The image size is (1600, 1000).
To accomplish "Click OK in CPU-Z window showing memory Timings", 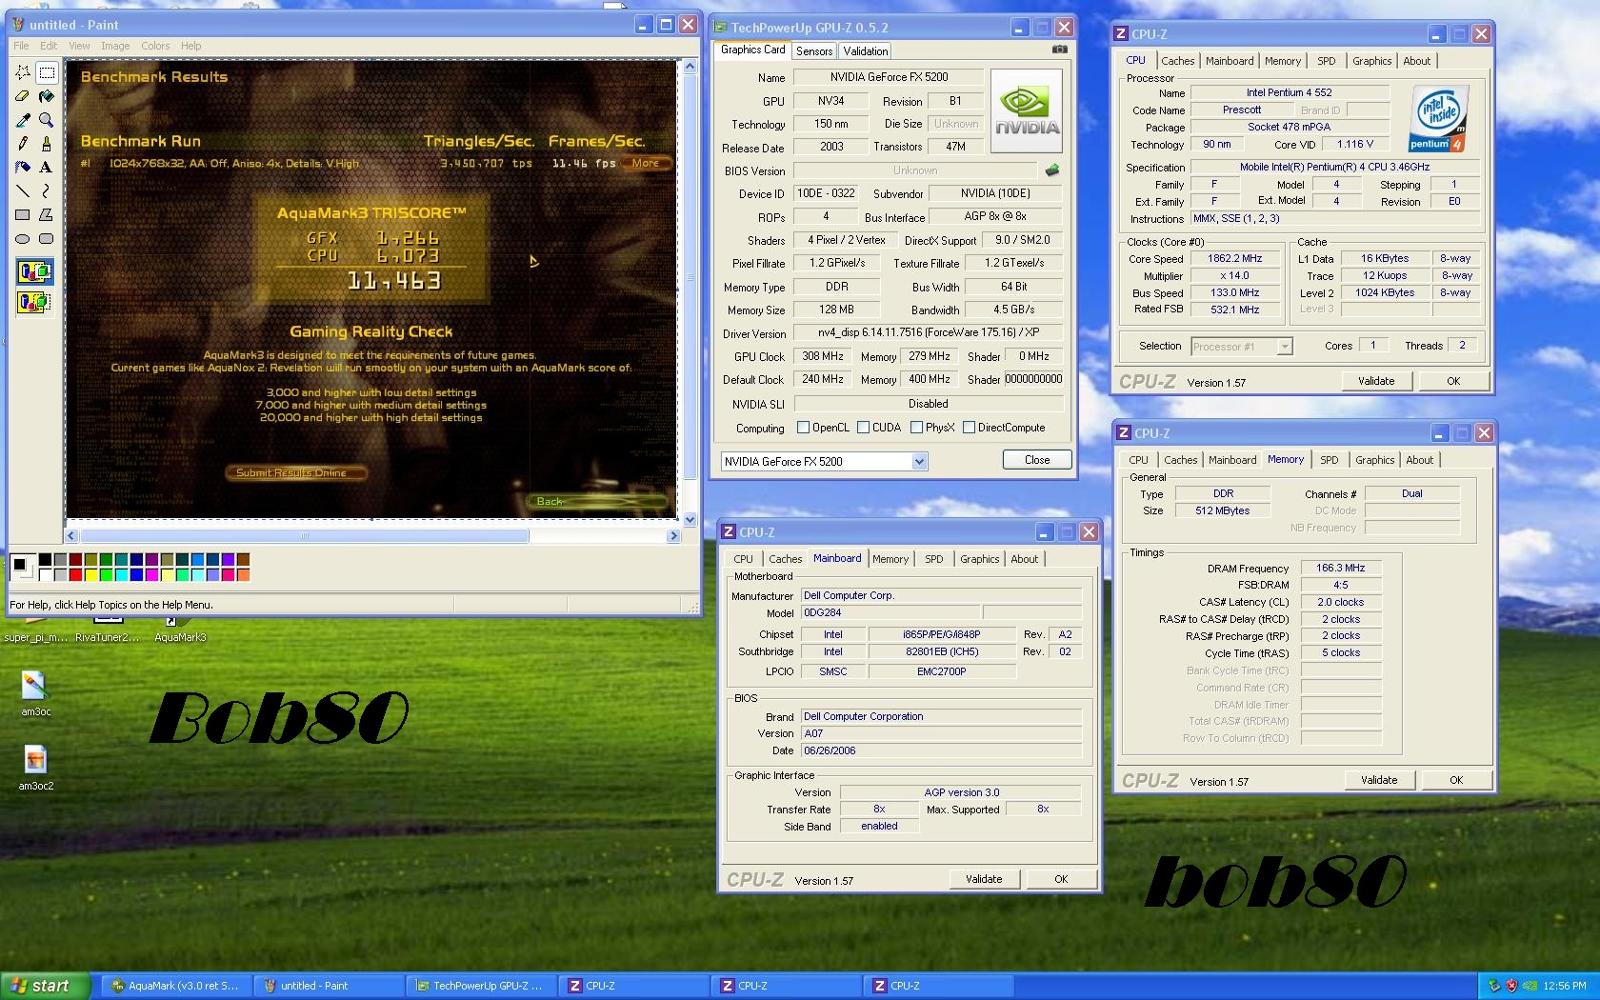I will click(x=1456, y=780).
